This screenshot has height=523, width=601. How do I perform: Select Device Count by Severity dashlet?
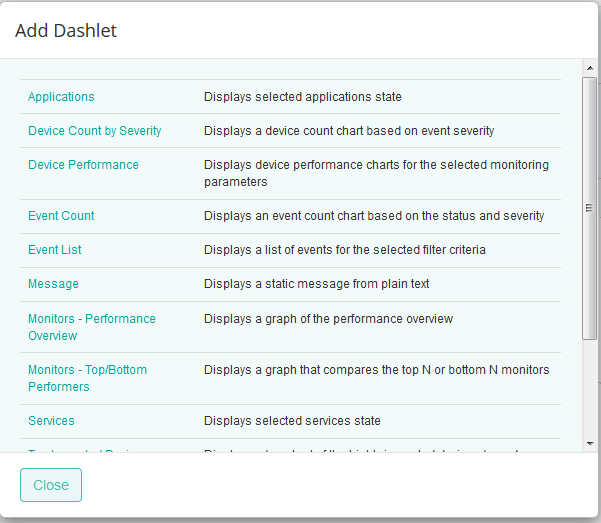coord(94,131)
